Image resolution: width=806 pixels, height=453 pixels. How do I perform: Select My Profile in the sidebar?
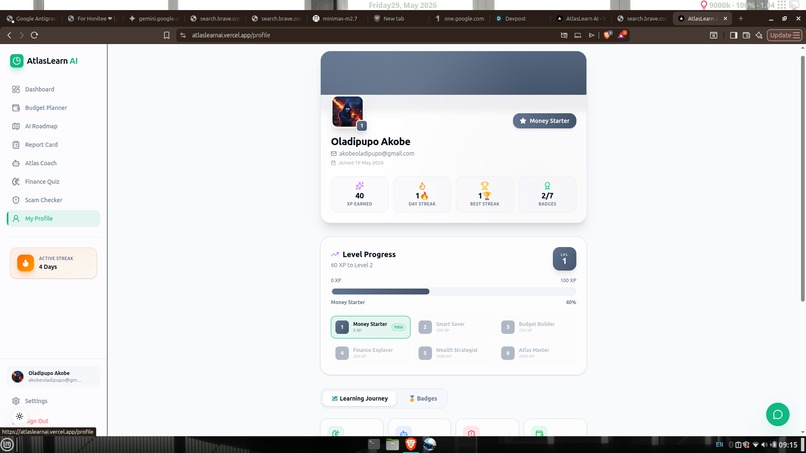click(53, 219)
